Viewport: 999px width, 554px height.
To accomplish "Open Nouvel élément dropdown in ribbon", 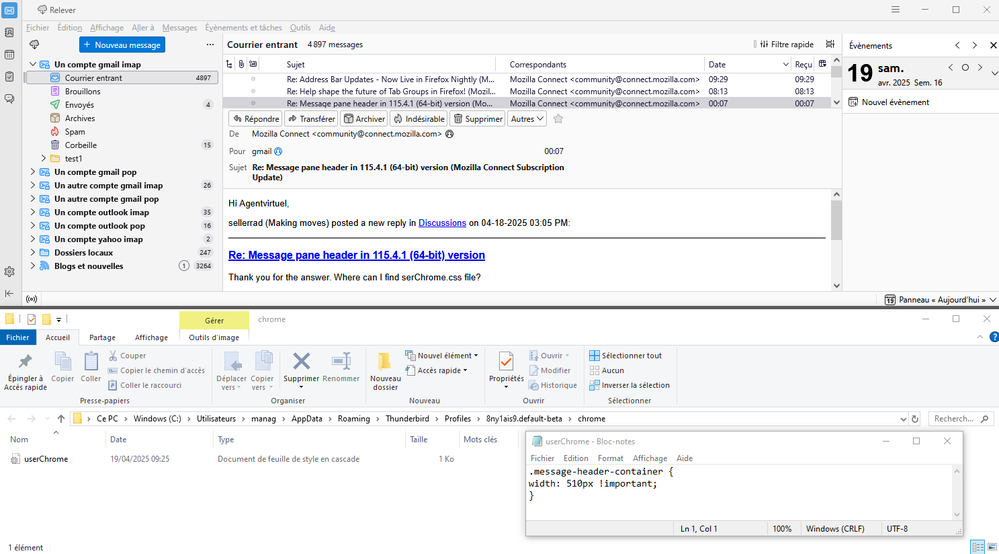I will click(x=441, y=355).
